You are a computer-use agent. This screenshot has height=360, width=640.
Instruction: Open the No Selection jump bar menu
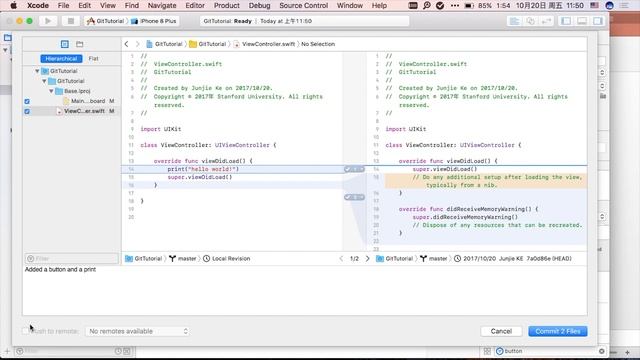[318, 44]
